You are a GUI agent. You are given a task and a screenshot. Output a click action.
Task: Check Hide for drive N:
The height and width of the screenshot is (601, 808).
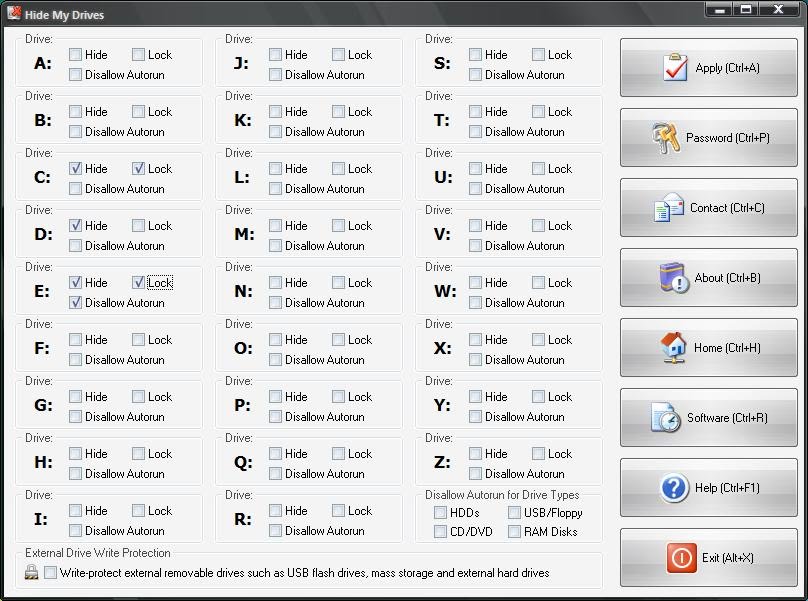click(x=275, y=282)
